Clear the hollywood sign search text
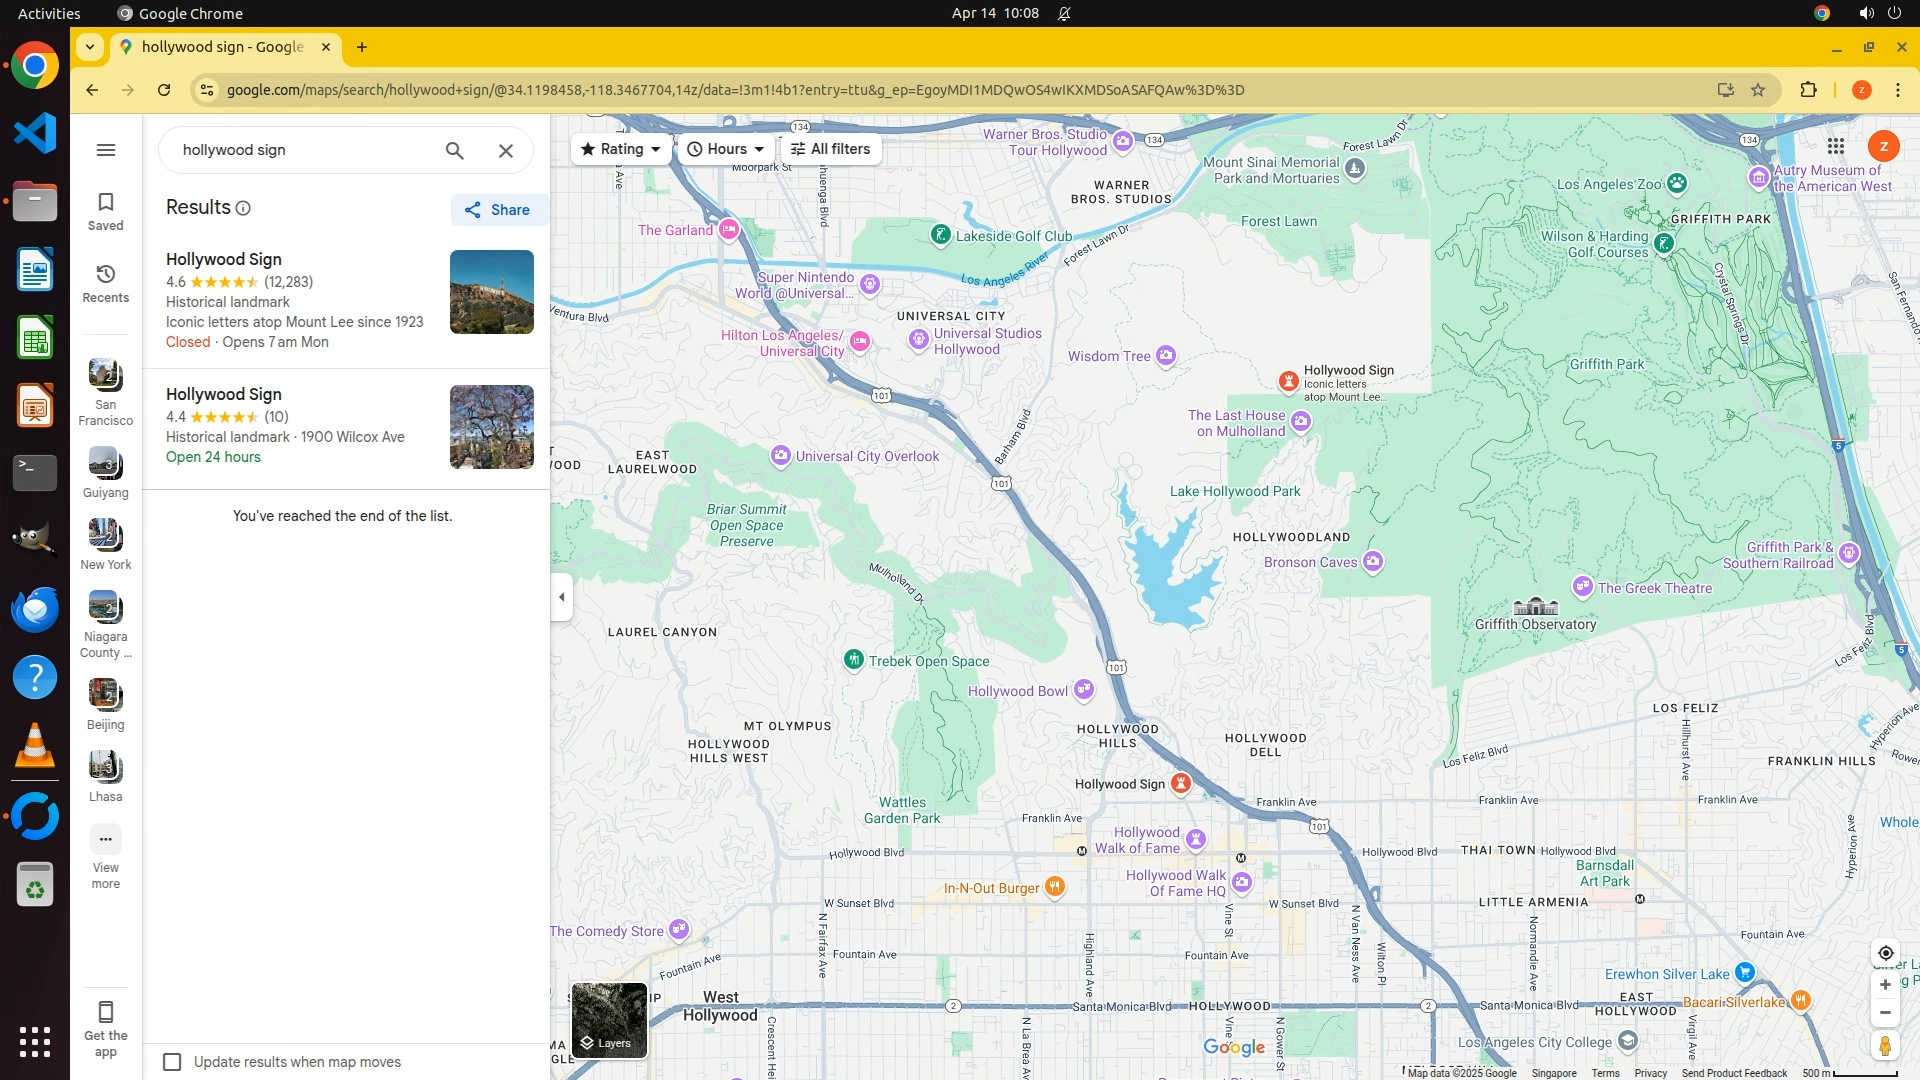The height and width of the screenshot is (1080, 1920). (x=506, y=150)
